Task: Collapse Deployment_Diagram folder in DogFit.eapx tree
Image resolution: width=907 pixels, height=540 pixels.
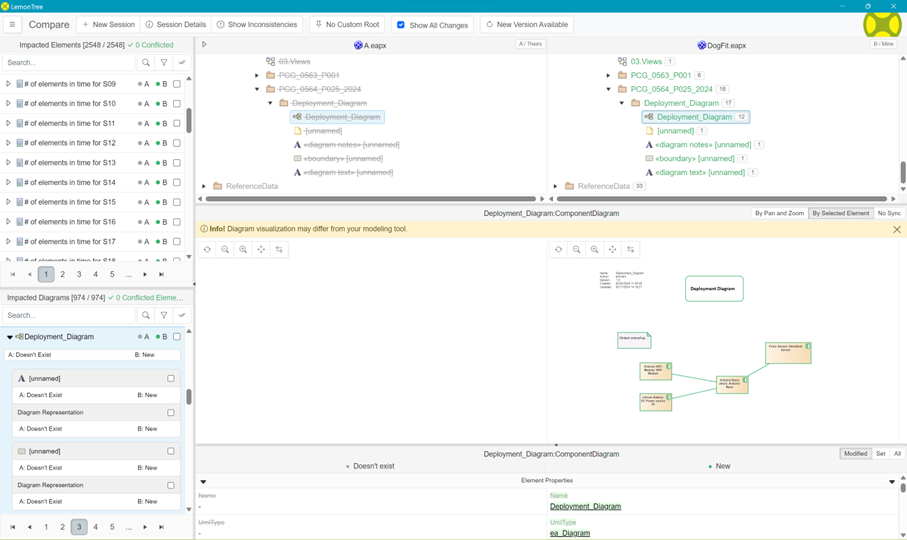Action: [622, 103]
